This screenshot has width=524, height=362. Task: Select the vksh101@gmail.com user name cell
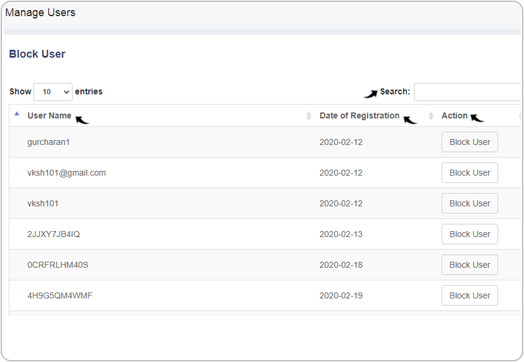67,173
